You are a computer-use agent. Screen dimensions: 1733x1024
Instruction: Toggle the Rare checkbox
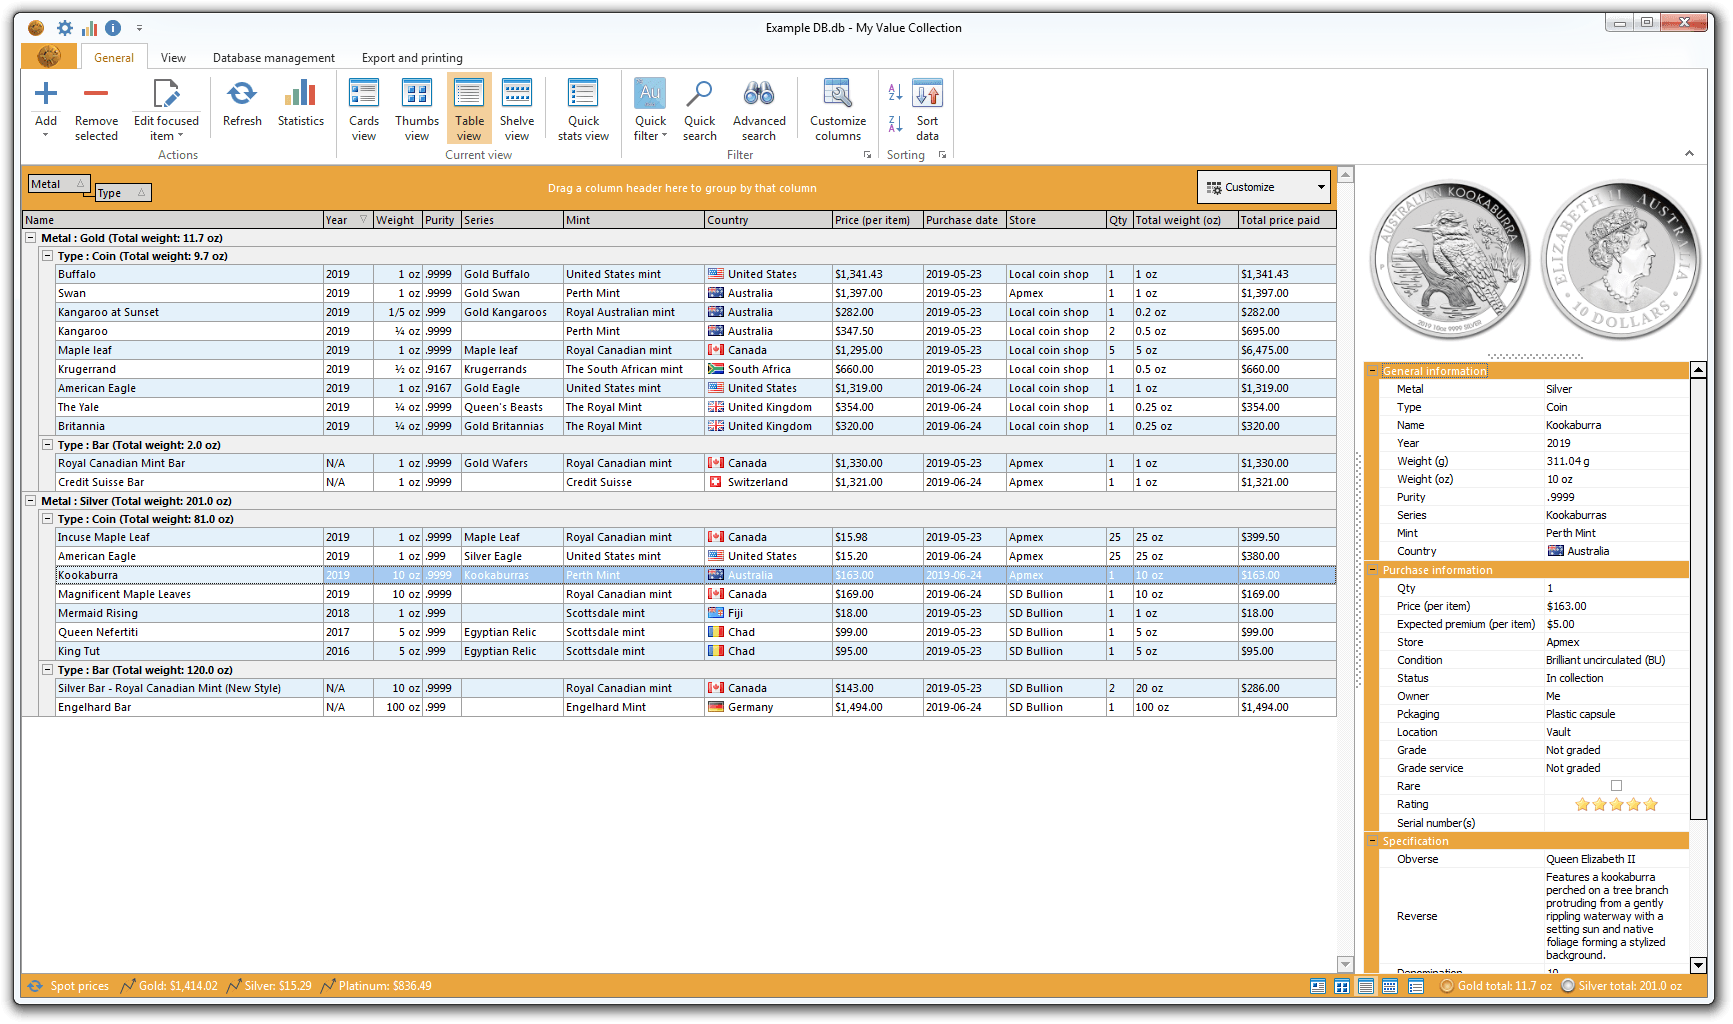pos(1616,786)
